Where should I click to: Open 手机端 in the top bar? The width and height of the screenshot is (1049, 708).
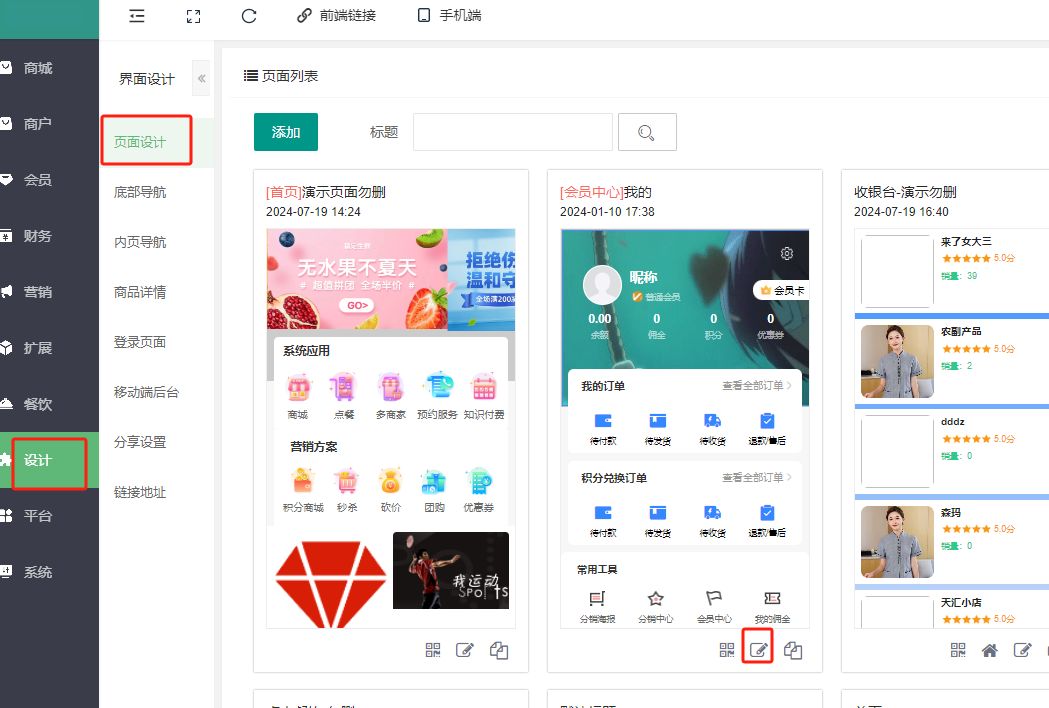click(449, 16)
